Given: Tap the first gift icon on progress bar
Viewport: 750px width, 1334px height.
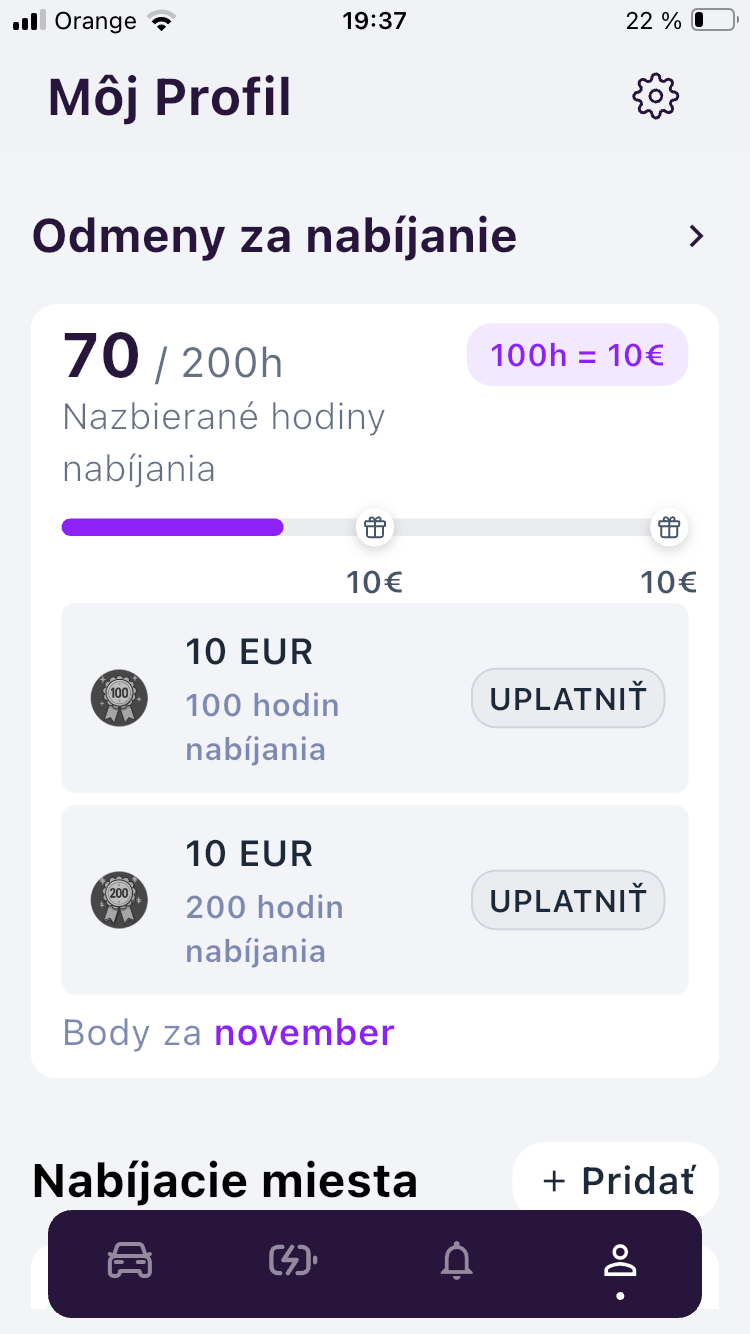Looking at the screenshot, I should 375,527.
